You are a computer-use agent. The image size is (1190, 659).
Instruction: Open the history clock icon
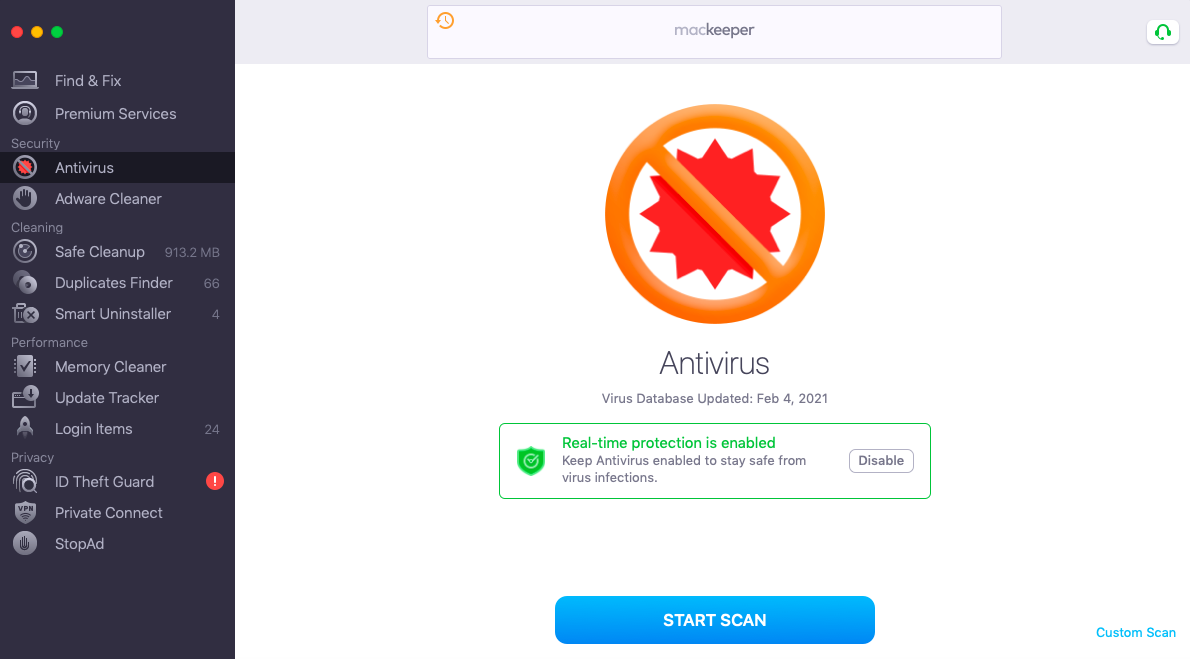tap(445, 21)
